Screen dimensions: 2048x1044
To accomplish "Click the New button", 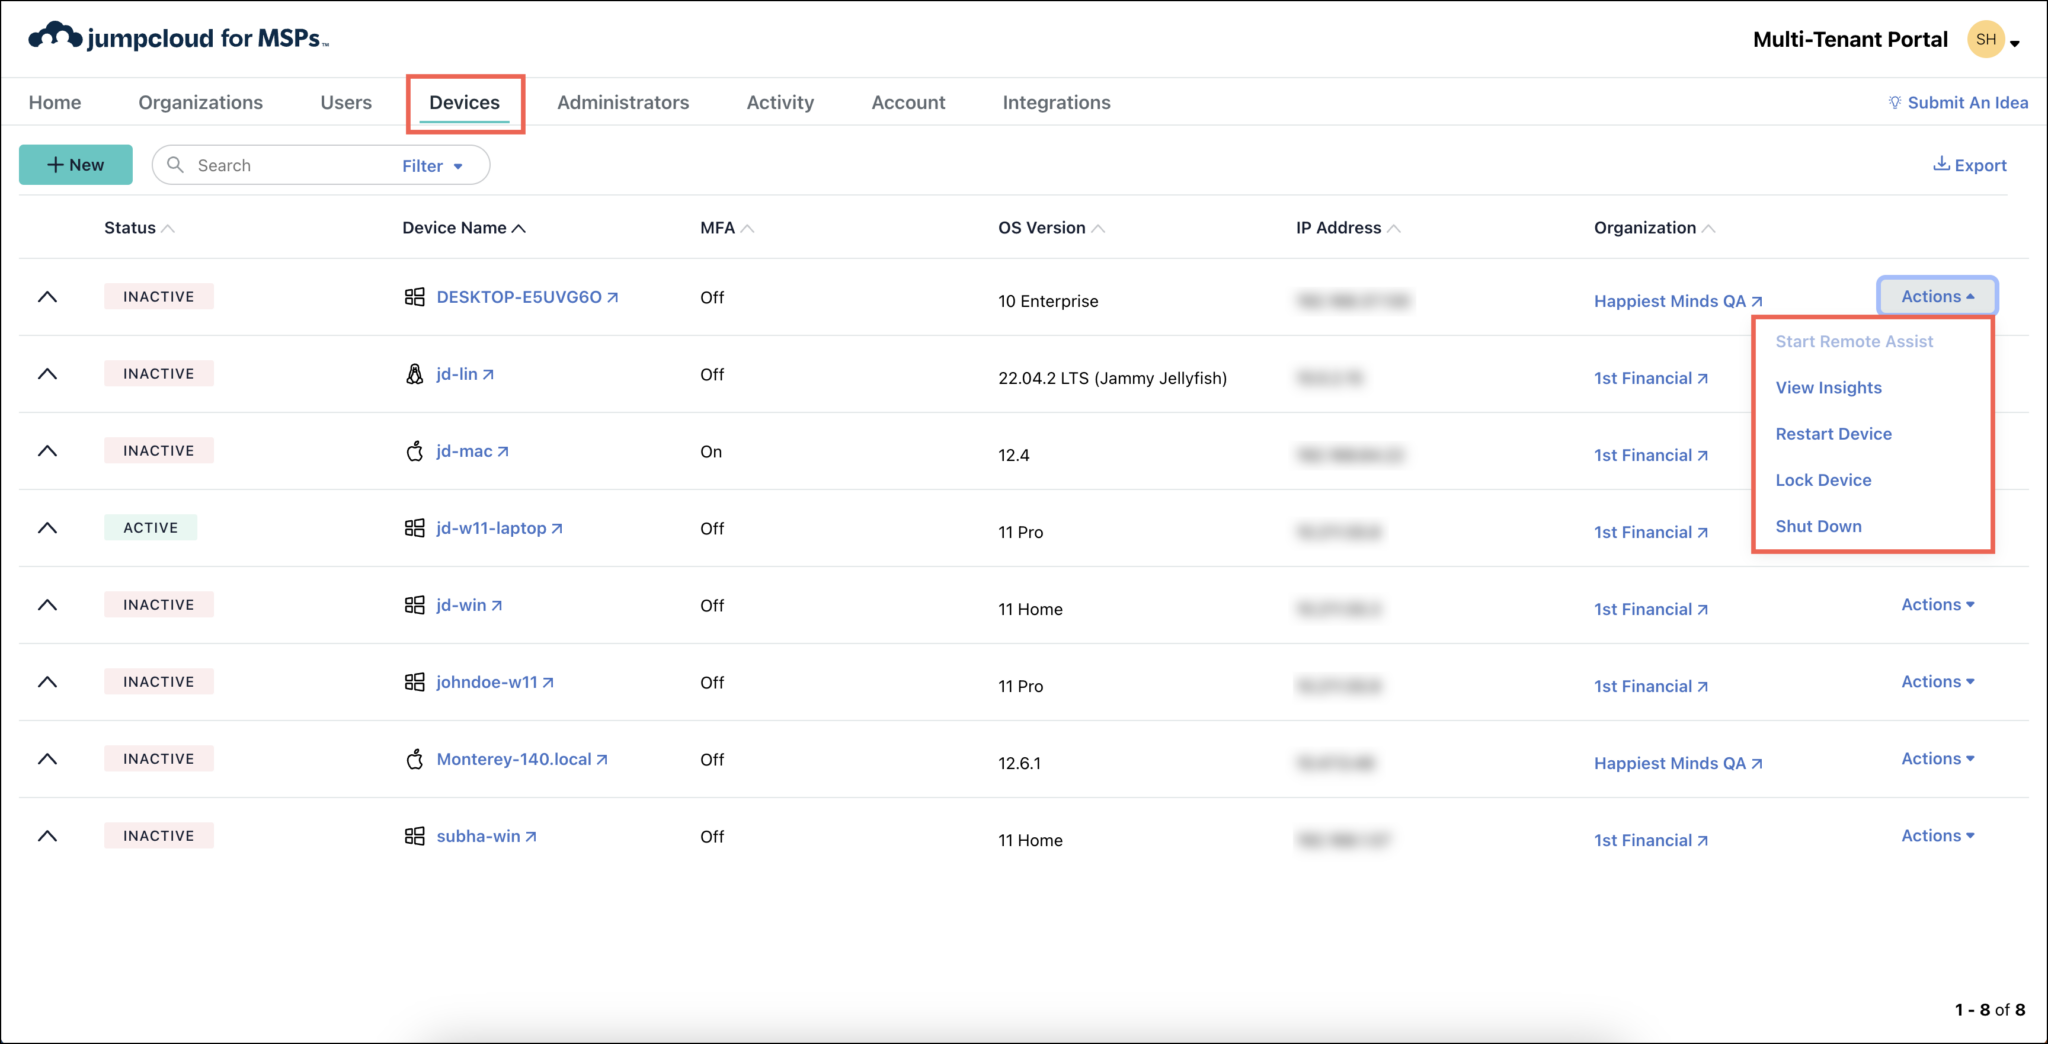I will [75, 164].
